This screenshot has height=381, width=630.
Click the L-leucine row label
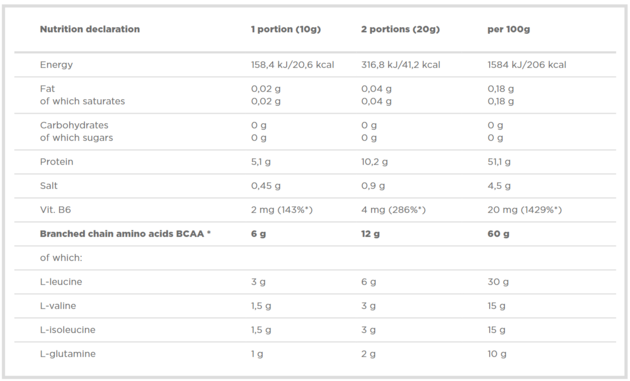[61, 282]
